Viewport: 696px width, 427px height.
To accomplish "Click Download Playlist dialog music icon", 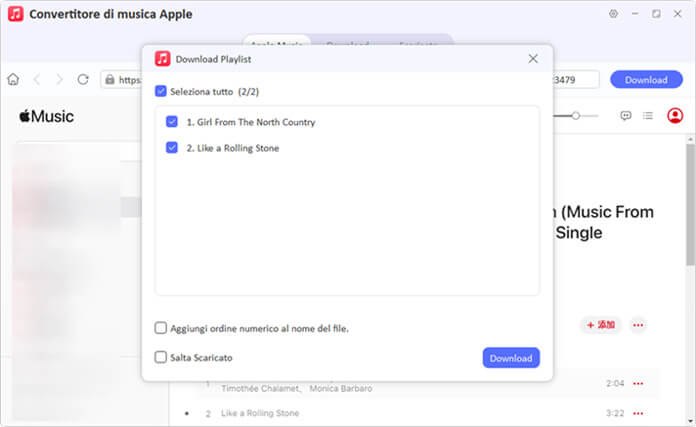I will pos(162,59).
